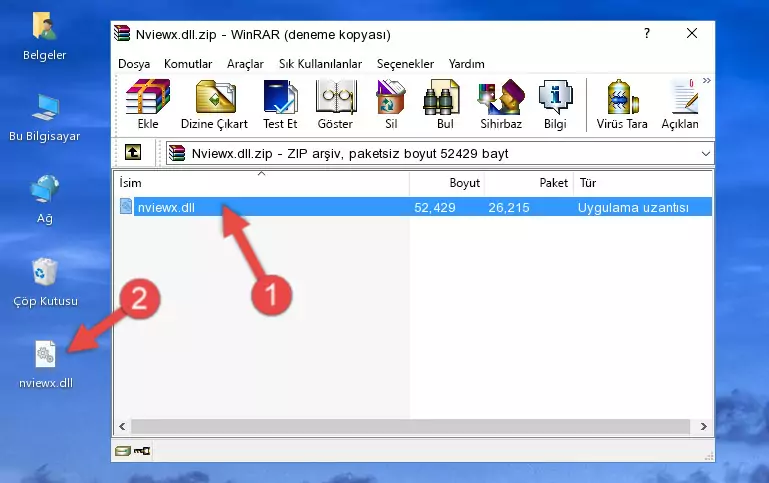This screenshot has width=769, height=483.
Task: Click the help question mark button
Action: [647, 33]
